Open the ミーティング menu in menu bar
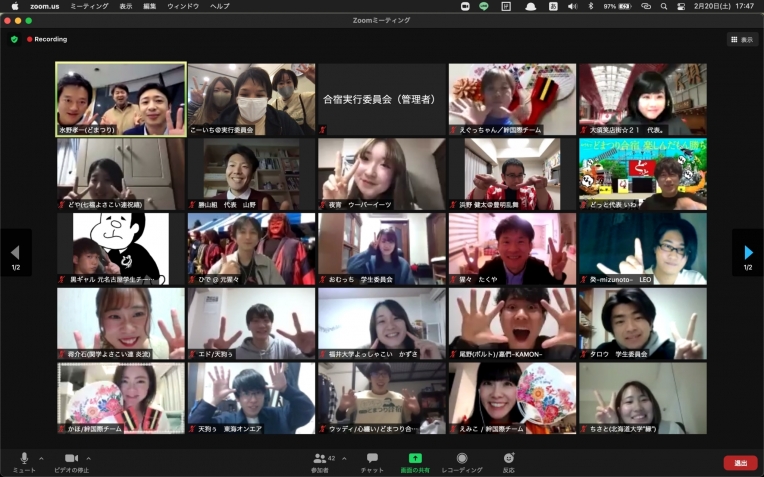The image size is (764, 477). (89, 6)
